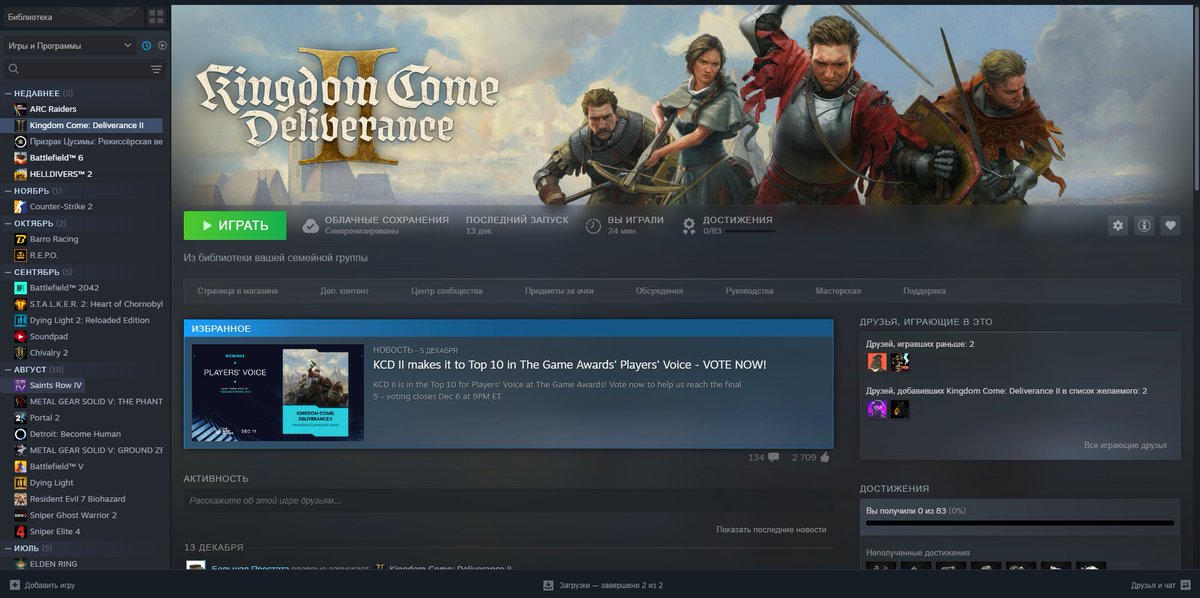Open the Игры и Программы dropdown
The width and height of the screenshot is (1200, 598).
68,45
